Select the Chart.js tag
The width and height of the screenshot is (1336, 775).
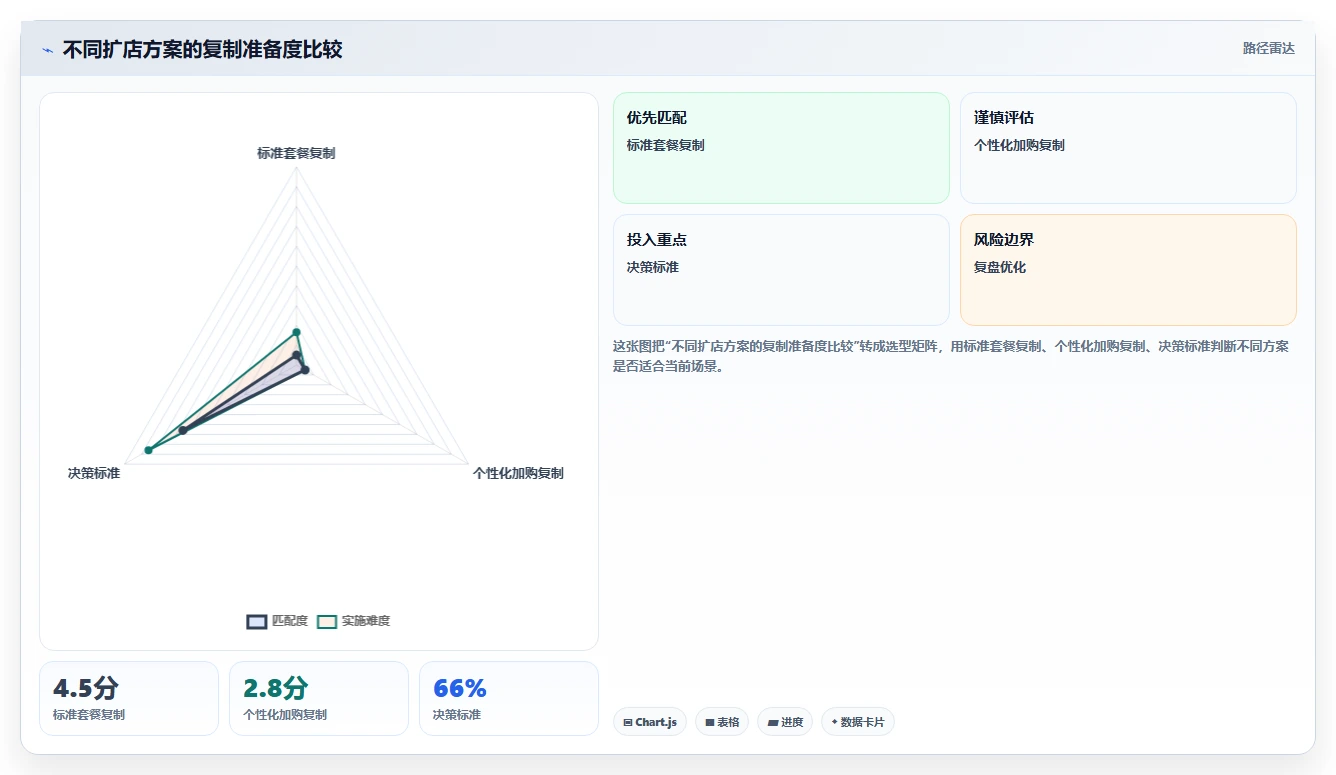tap(650, 722)
